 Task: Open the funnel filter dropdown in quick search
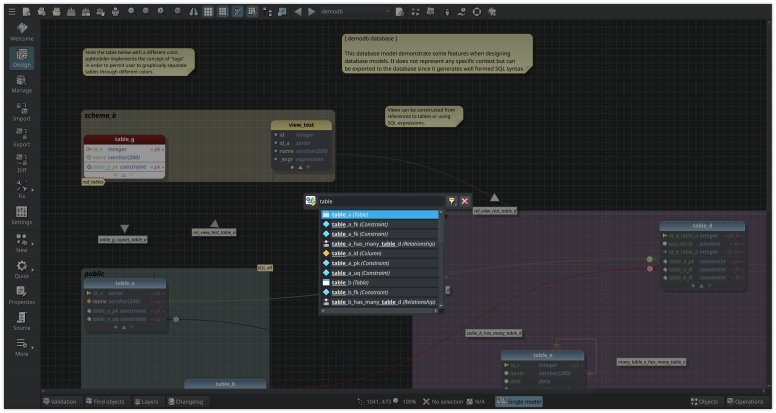[452, 201]
